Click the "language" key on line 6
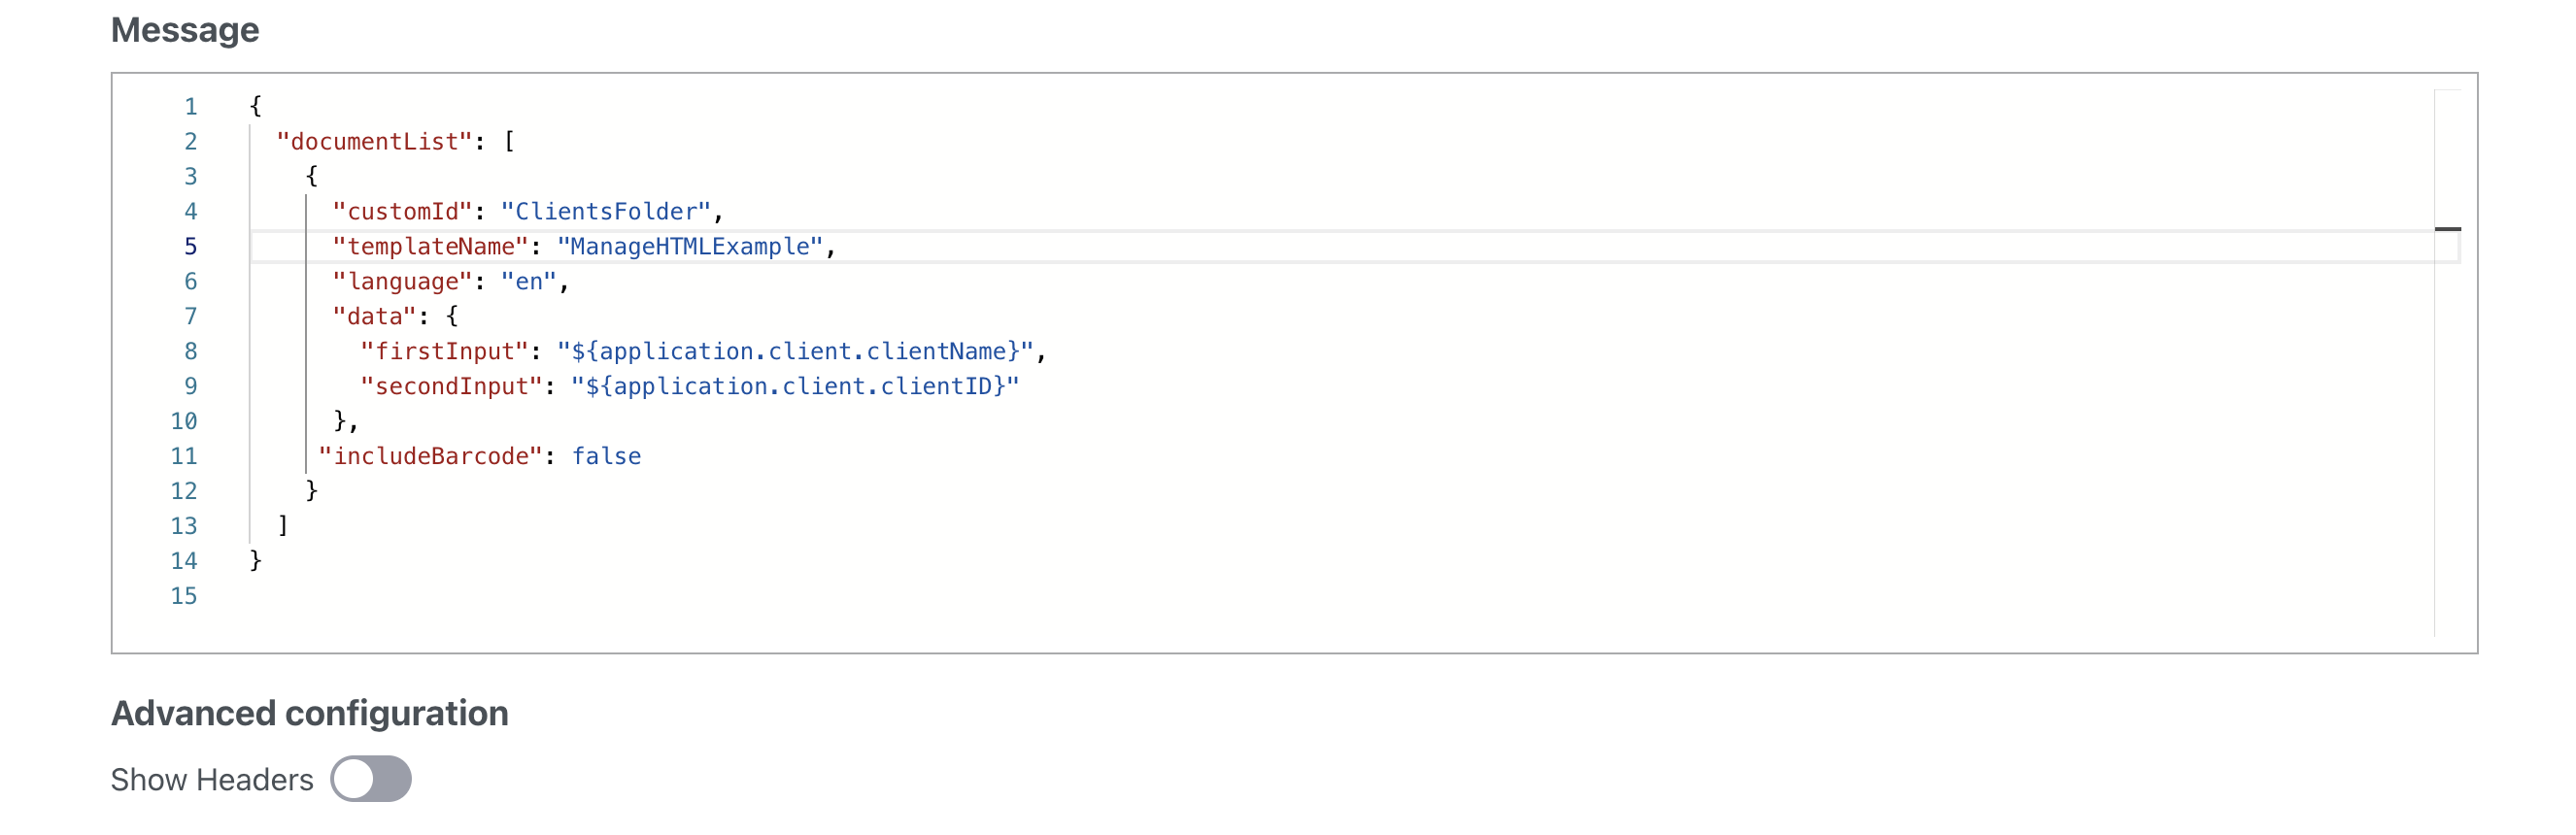Viewport: 2576px width, 835px height. tap(402, 281)
